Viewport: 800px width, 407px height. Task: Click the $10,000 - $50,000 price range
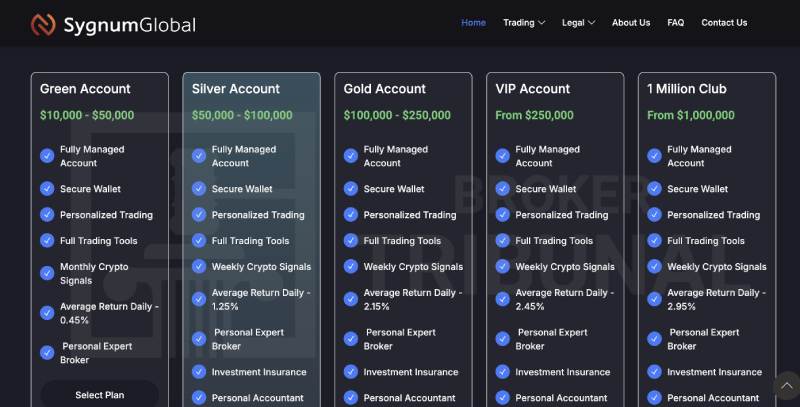tap(87, 115)
